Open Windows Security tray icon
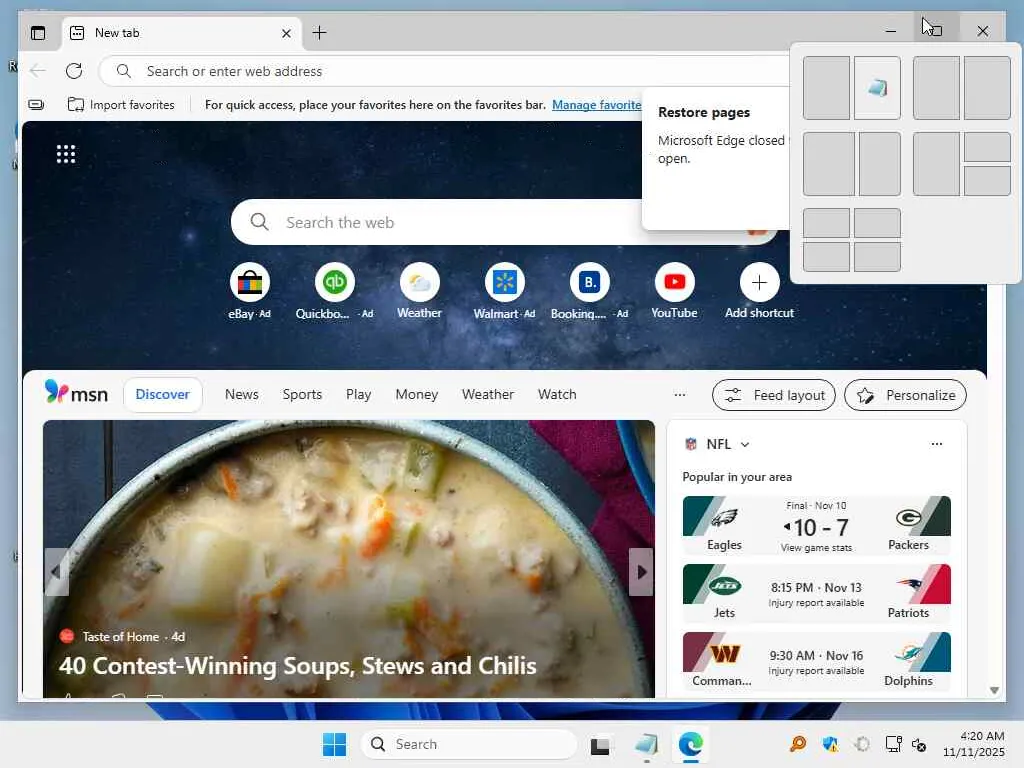Screen dimensions: 1024x768 (x=830, y=744)
